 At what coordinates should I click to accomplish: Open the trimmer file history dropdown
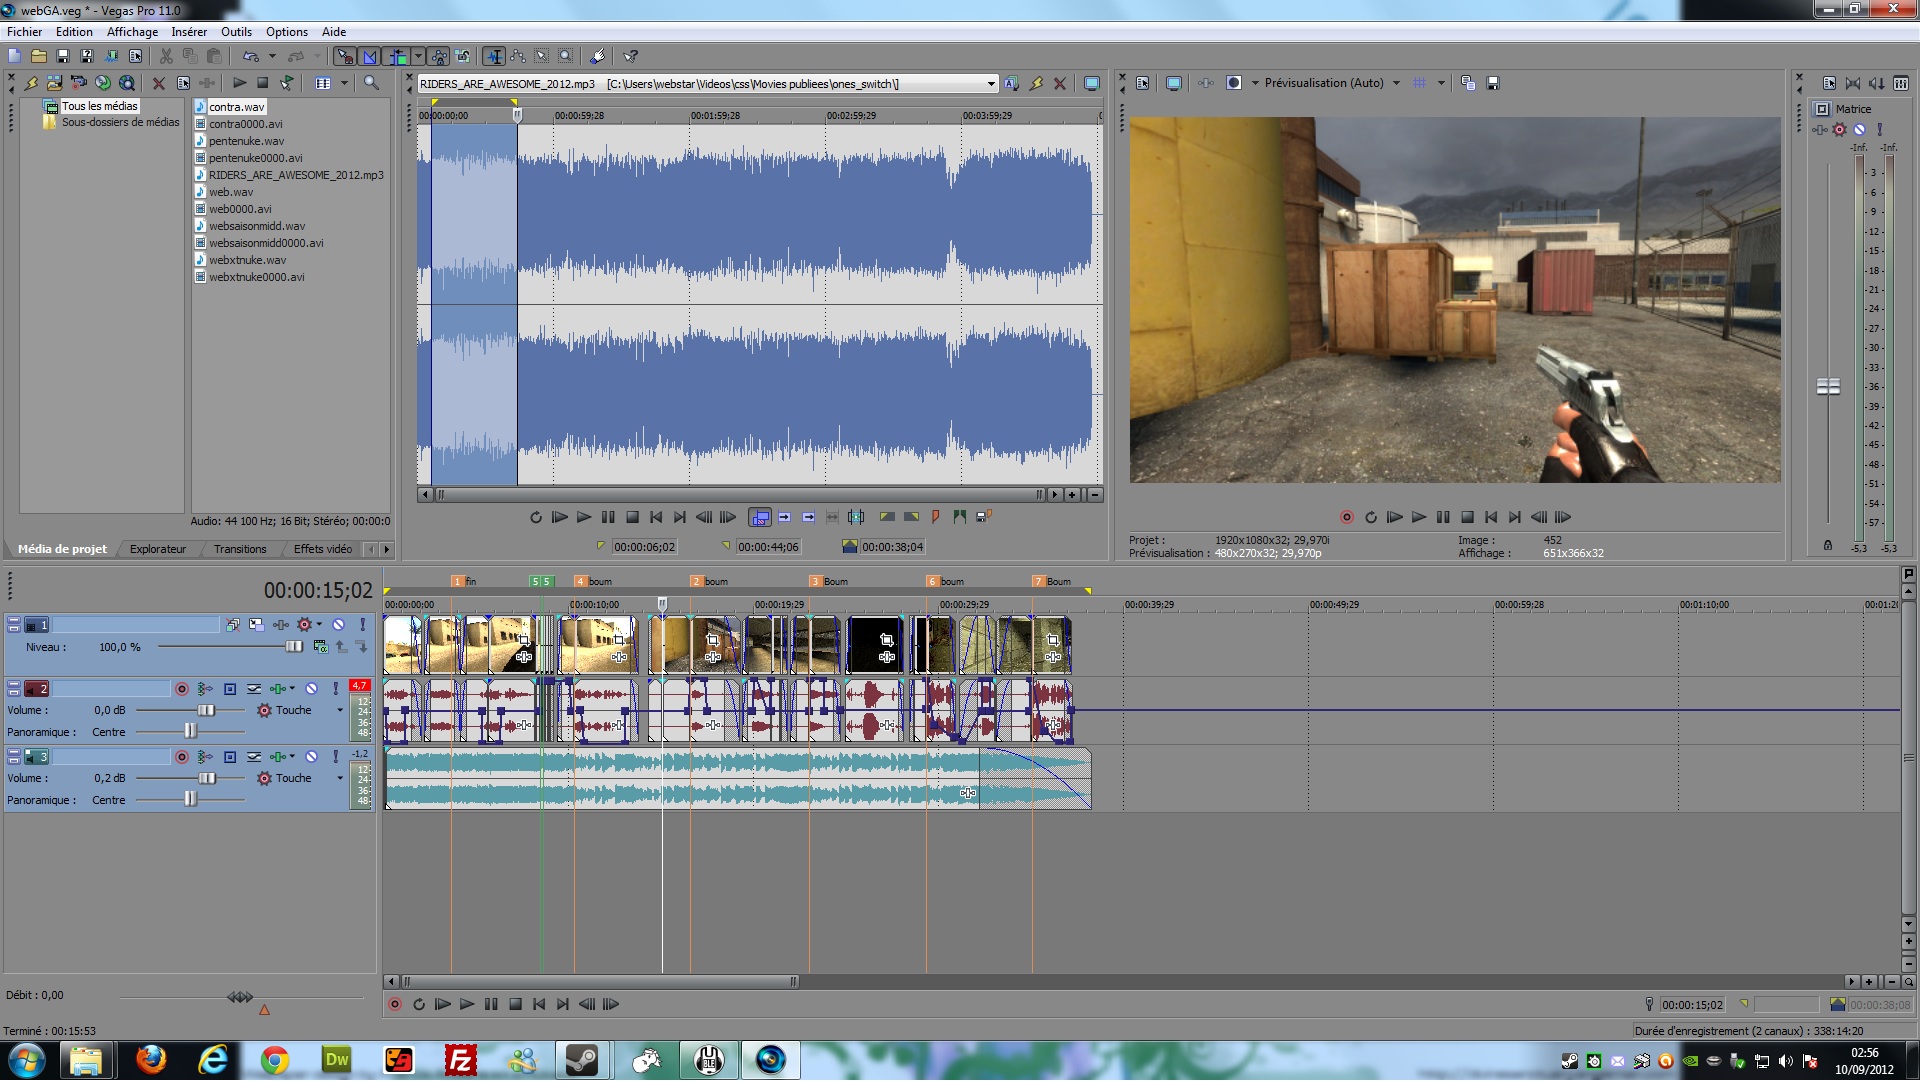pyautogui.click(x=991, y=84)
